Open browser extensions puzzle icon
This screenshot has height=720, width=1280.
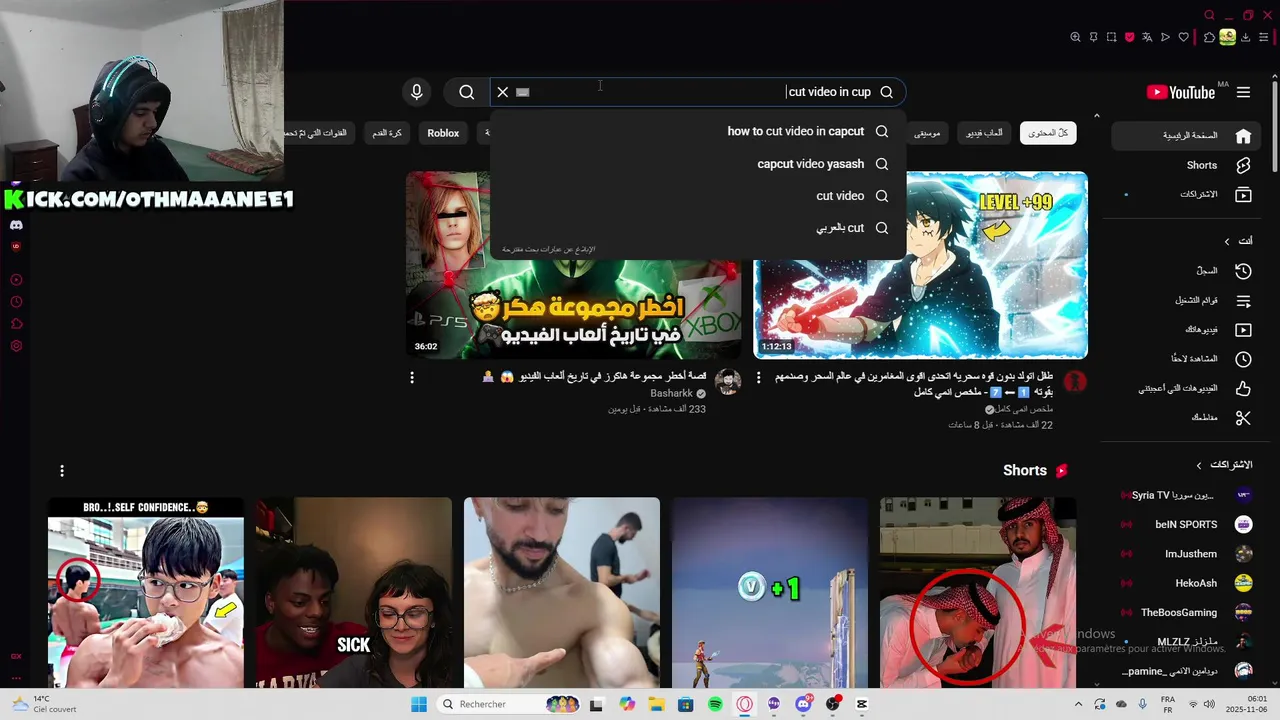point(1209,37)
